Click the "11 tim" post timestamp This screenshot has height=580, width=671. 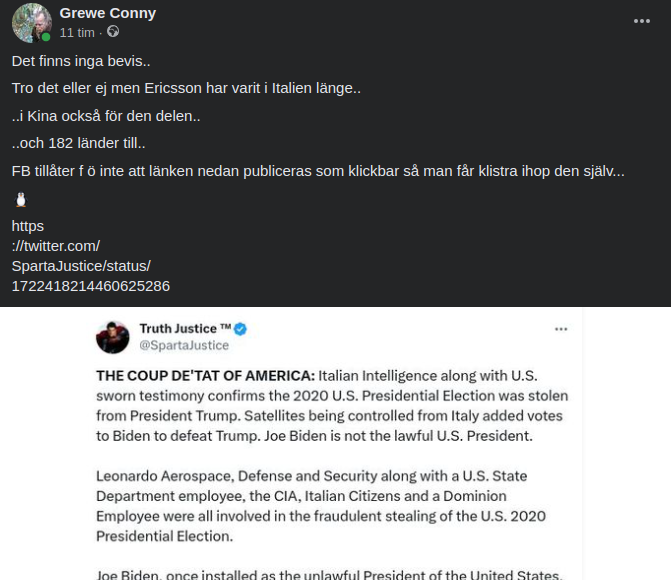[77, 32]
